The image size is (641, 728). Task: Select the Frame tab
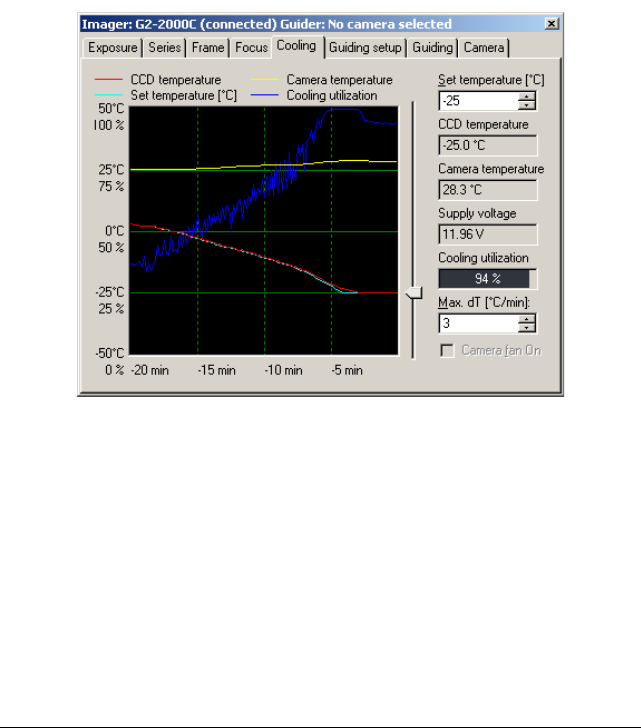pos(207,48)
